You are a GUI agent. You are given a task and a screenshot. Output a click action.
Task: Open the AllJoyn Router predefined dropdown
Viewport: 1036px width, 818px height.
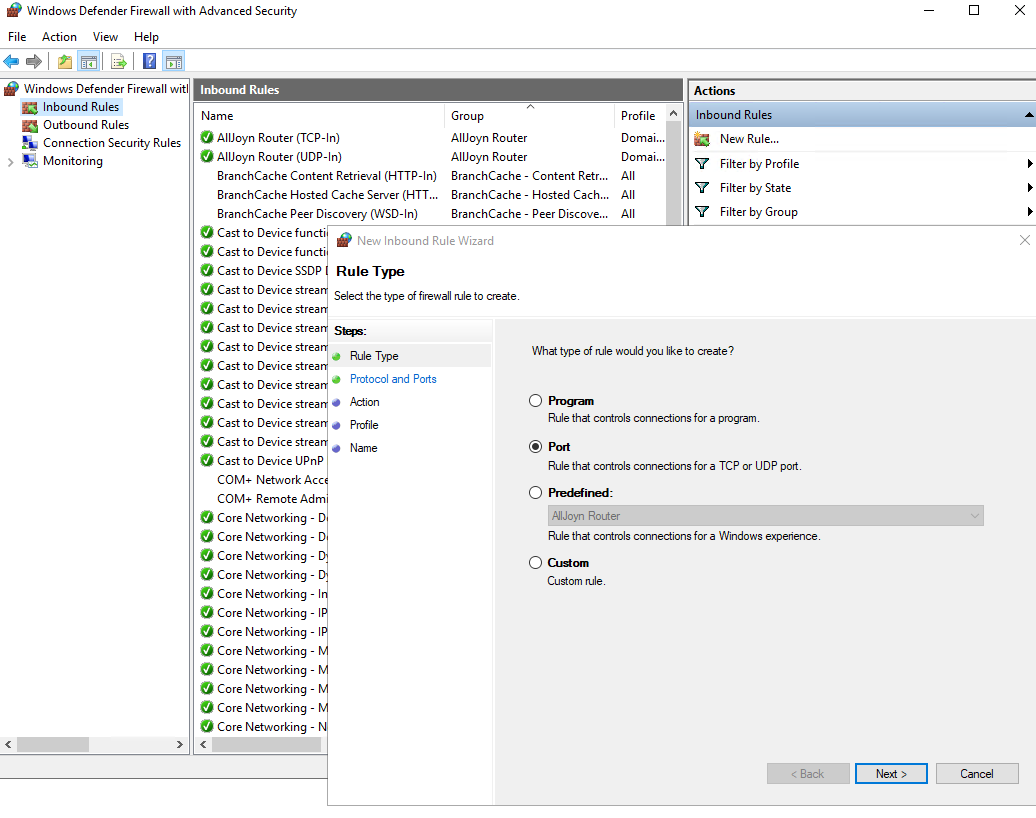[x=765, y=515]
